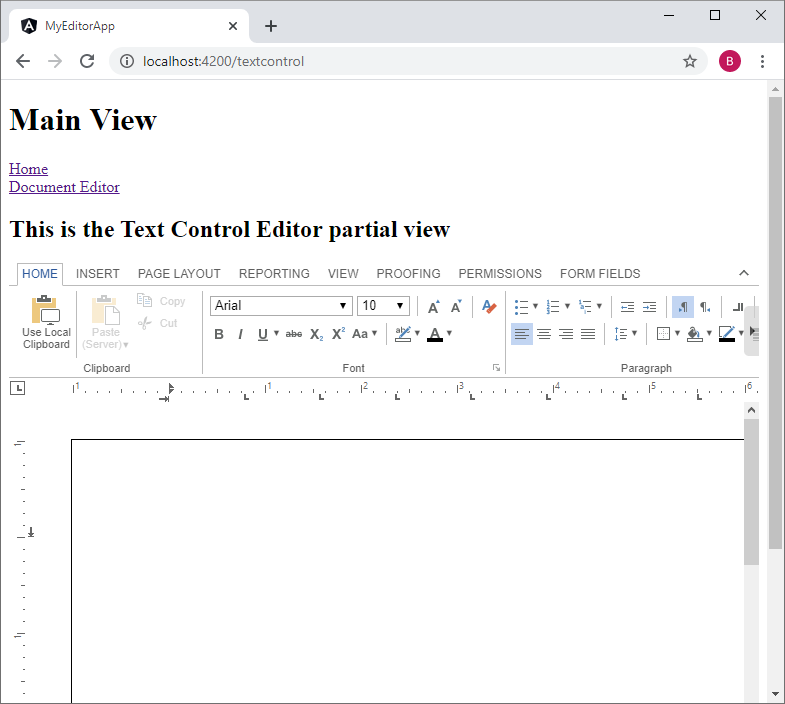
Task: Open the FORM FIELDS tab
Action: pyautogui.click(x=600, y=274)
